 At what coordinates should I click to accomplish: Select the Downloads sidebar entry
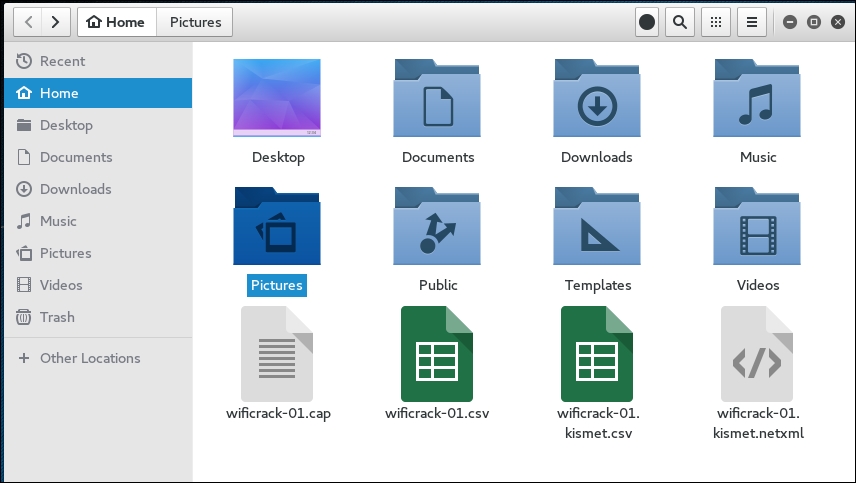click(x=75, y=189)
